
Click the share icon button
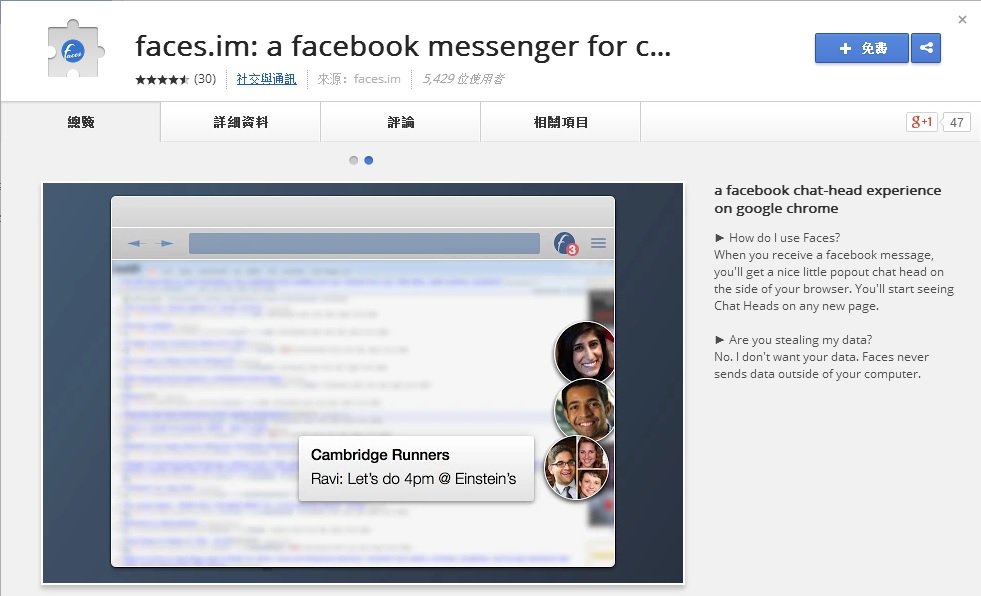pyautogui.click(x=926, y=48)
